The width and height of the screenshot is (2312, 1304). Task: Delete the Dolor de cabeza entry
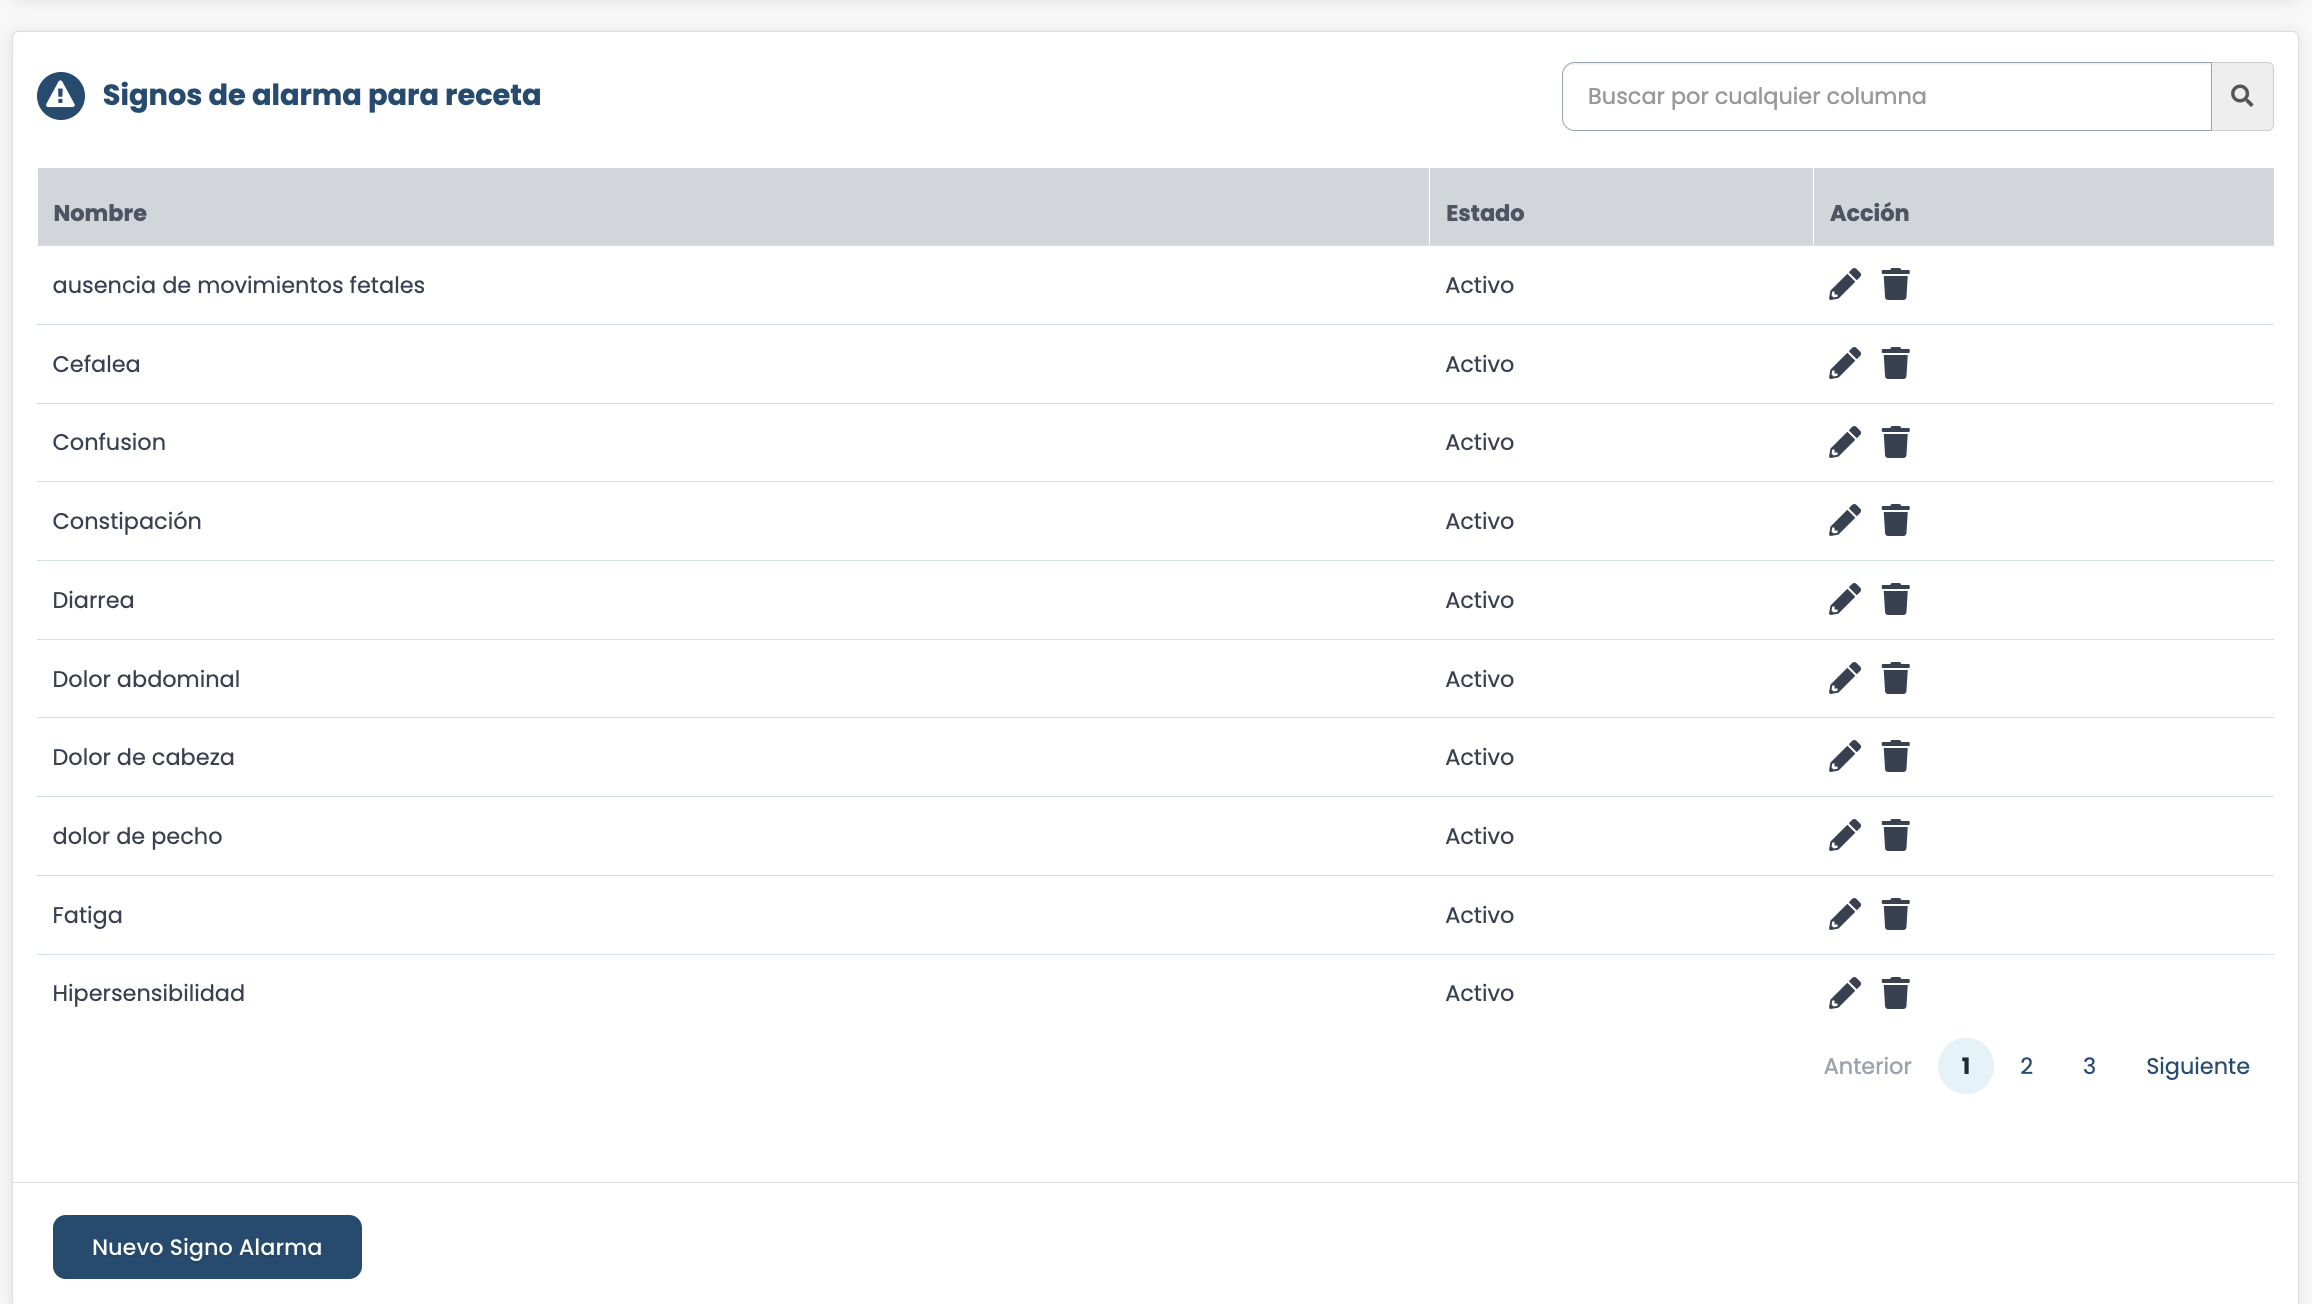tap(1896, 757)
